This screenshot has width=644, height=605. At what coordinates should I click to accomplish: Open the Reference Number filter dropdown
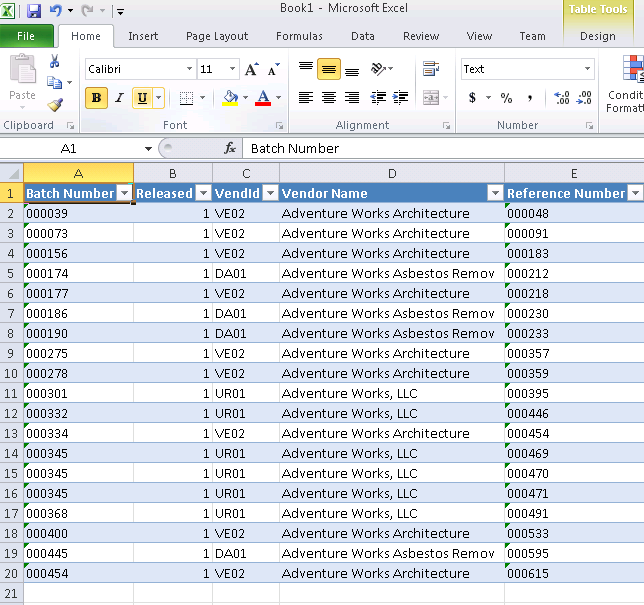click(x=636, y=193)
